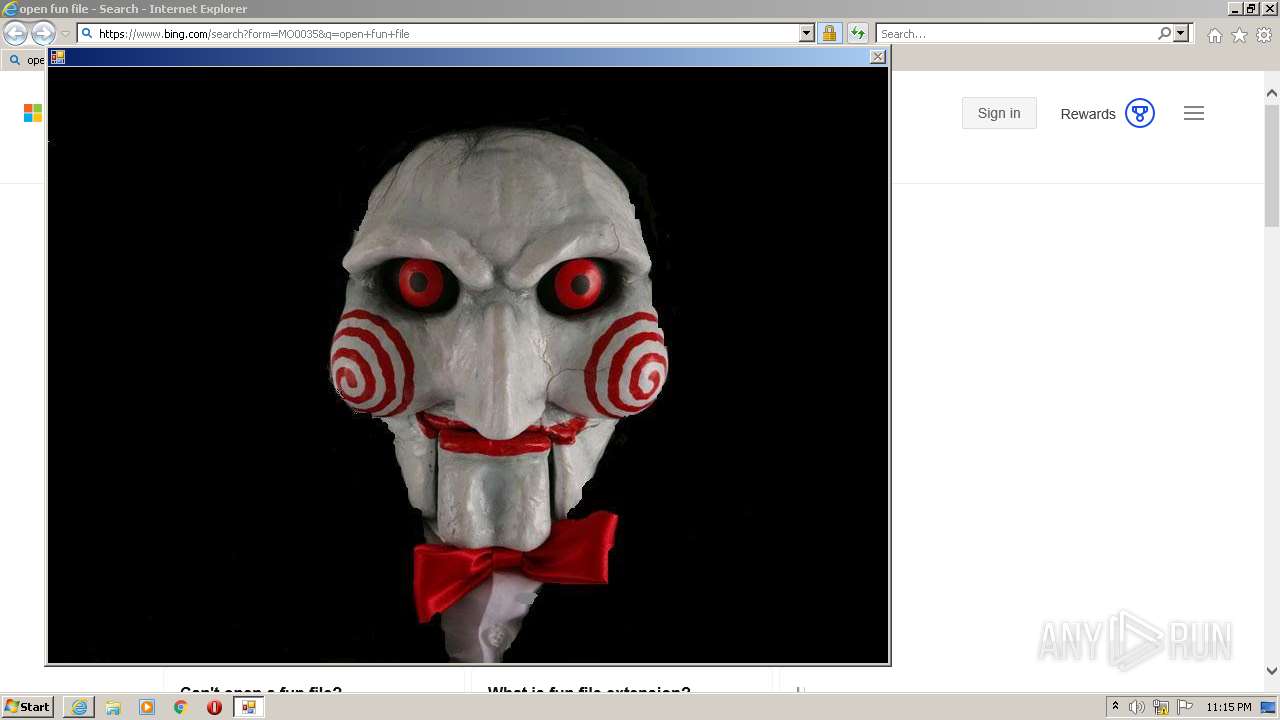The height and width of the screenshot is (720, 1280).
Task: Show hidden system tray icons
Action: pos(1115,707)
